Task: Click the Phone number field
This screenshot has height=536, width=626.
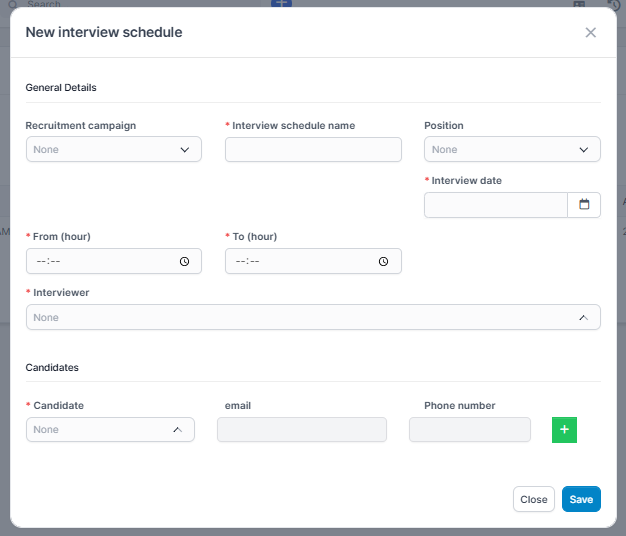Action: pyautogui.click(x=469, y=429)
